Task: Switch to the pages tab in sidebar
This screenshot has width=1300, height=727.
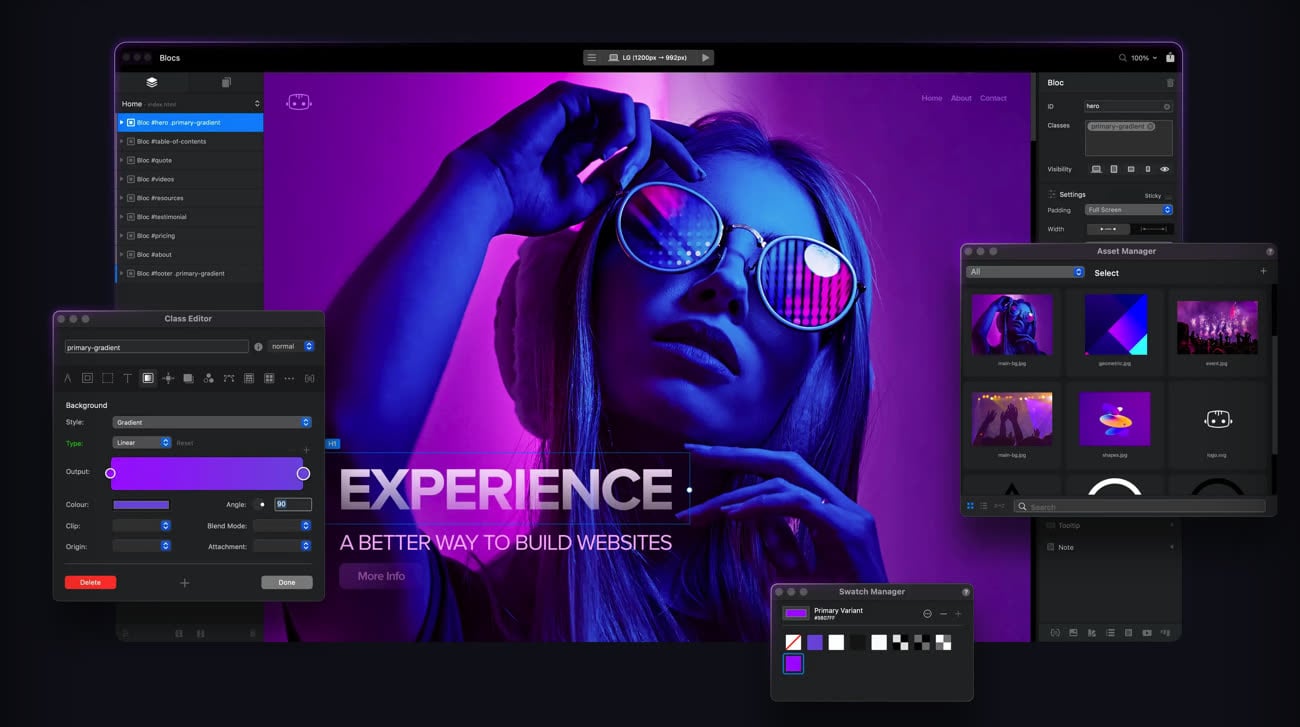Action: click(x=226, y=83)
